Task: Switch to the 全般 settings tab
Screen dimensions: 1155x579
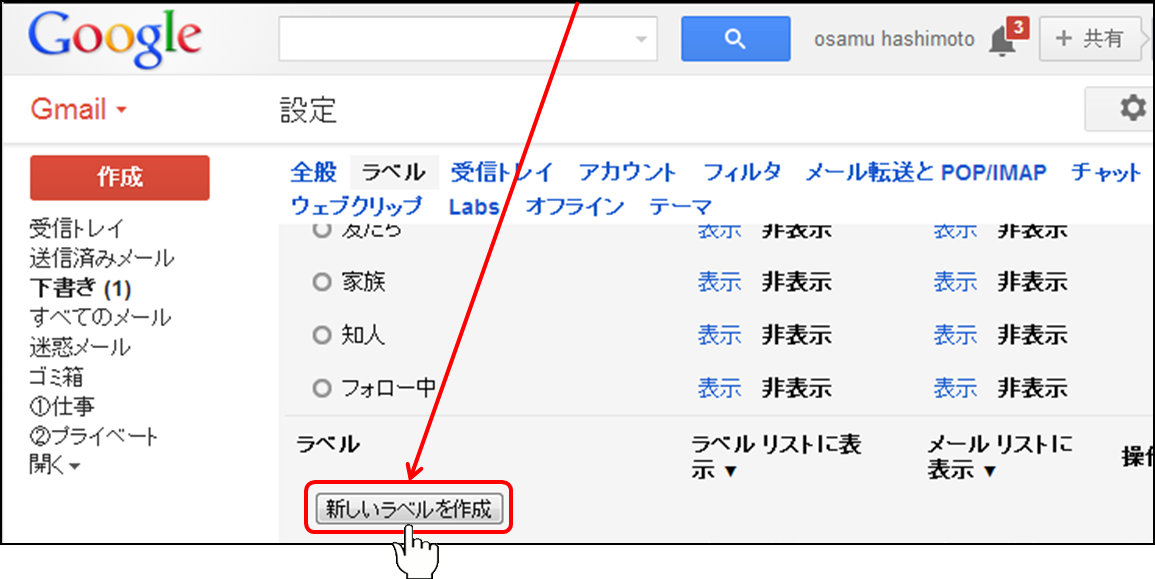Action: (x=314, y=172)
